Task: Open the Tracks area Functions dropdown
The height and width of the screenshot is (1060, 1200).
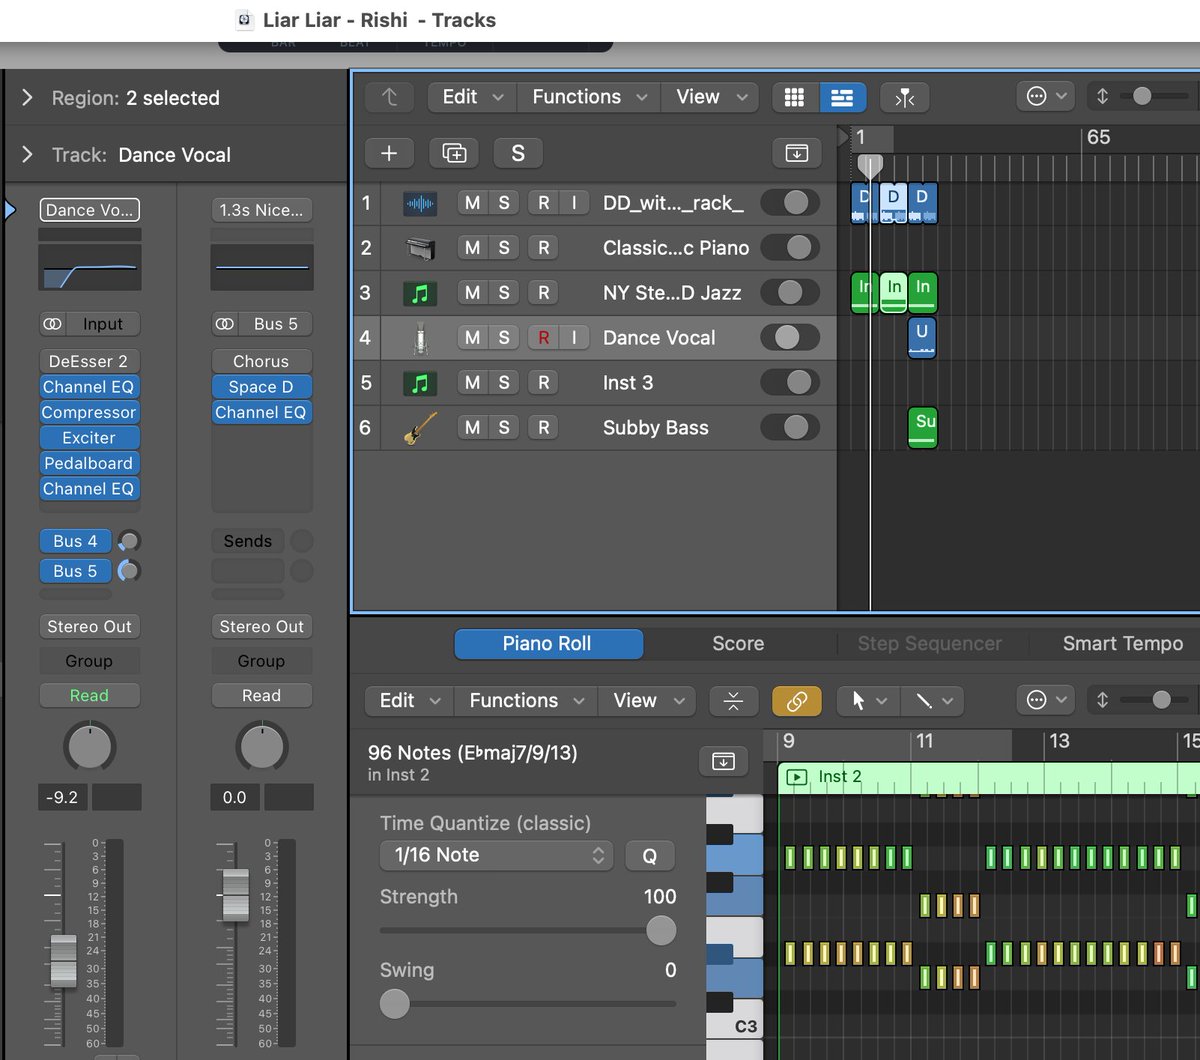Action: point(588,97)
